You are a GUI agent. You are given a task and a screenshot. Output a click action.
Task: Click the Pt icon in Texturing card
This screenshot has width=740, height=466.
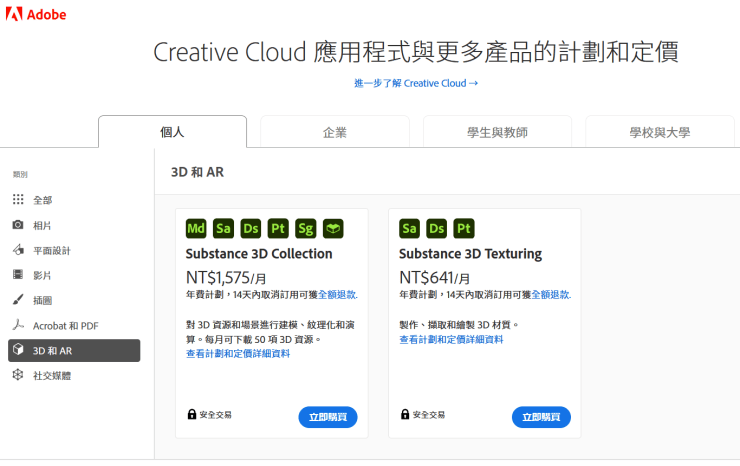(x=464, y=229)
